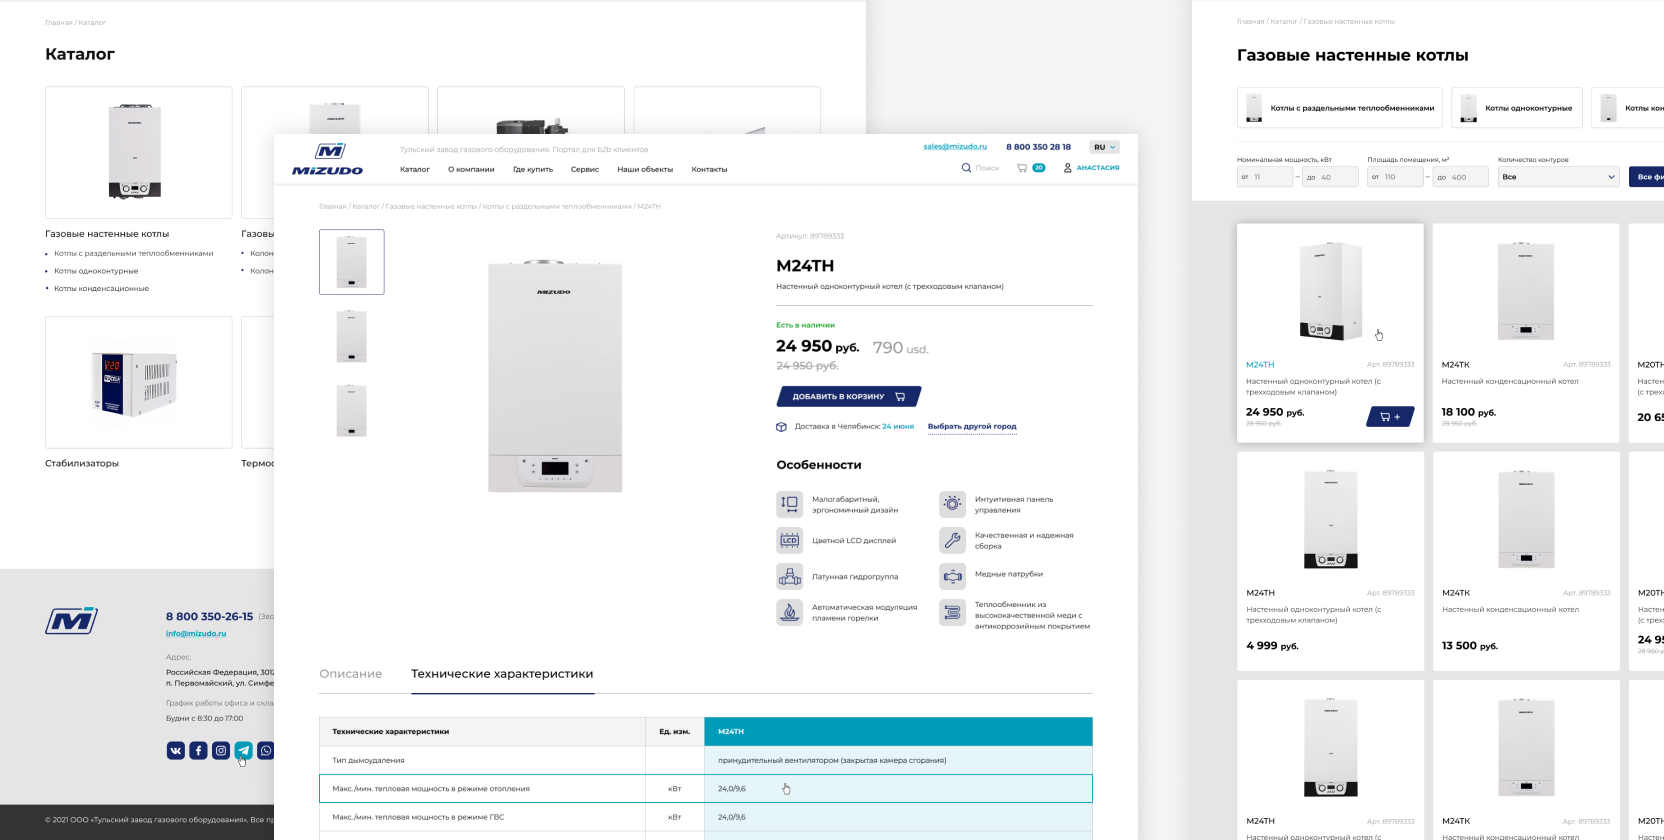
Task: Click the 8 800 350 28 18 phone number
Action: pos(1038,147)
